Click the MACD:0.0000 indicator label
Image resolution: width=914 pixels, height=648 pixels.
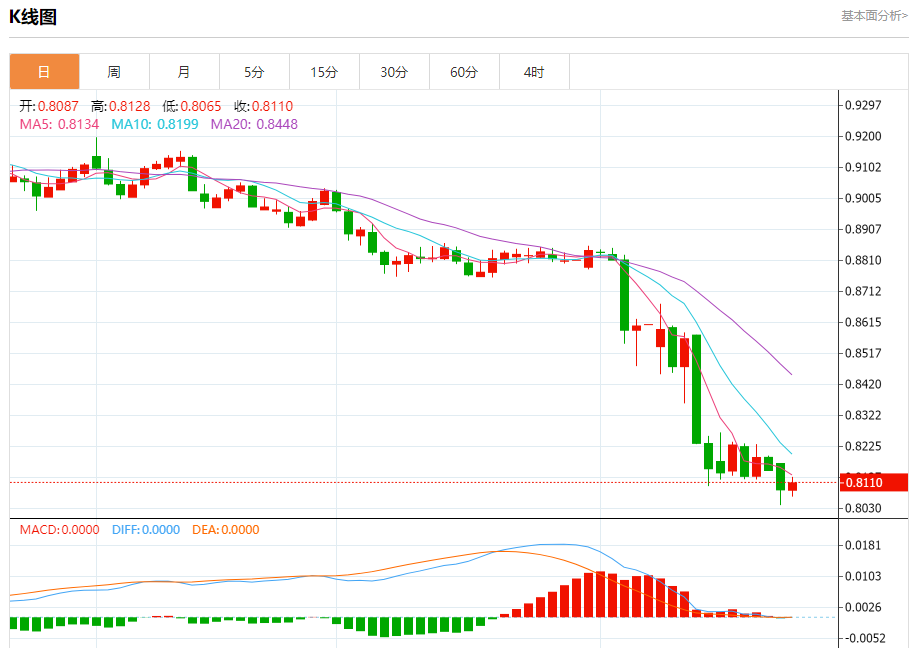pos(59,530)
